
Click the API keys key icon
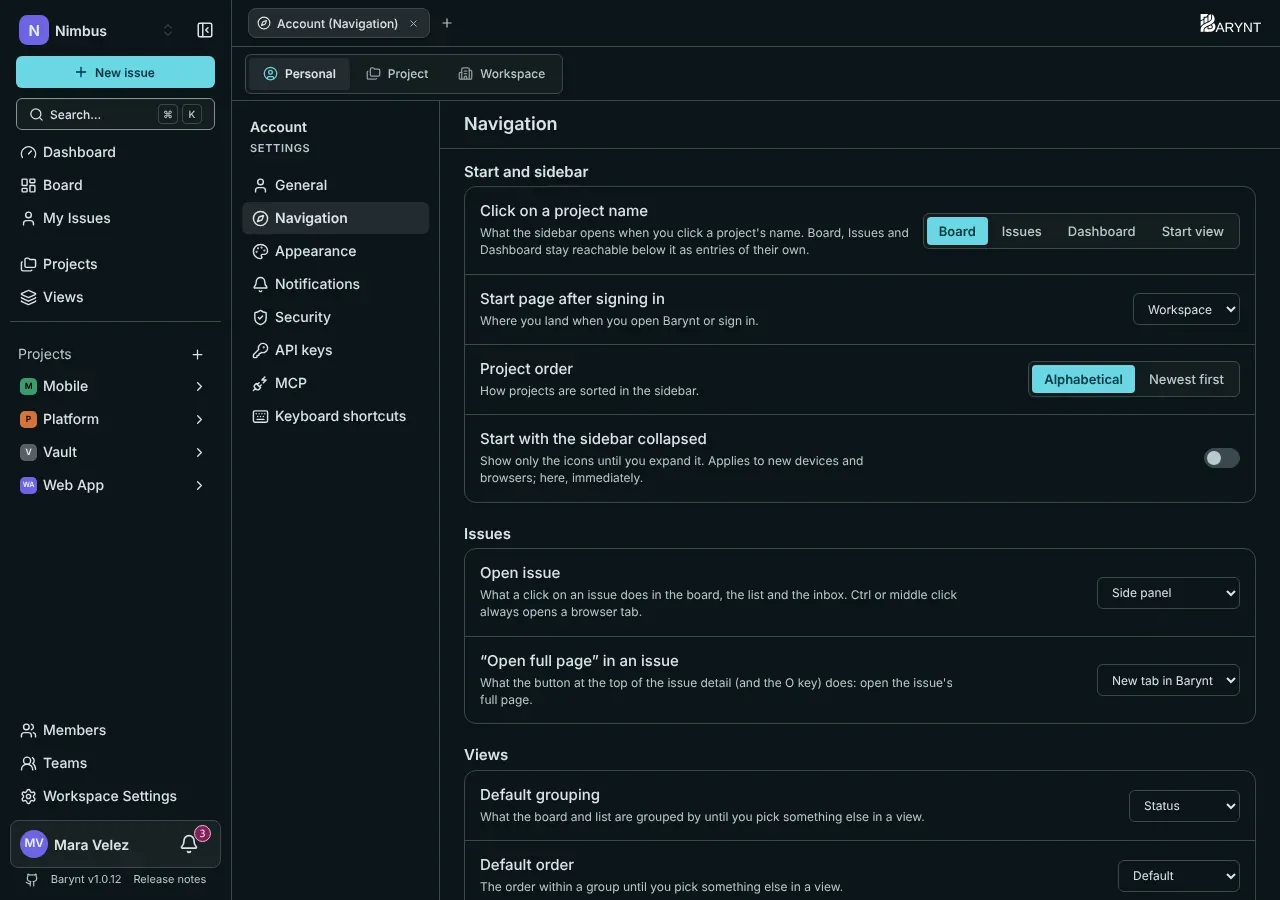(x=260, y=350)
